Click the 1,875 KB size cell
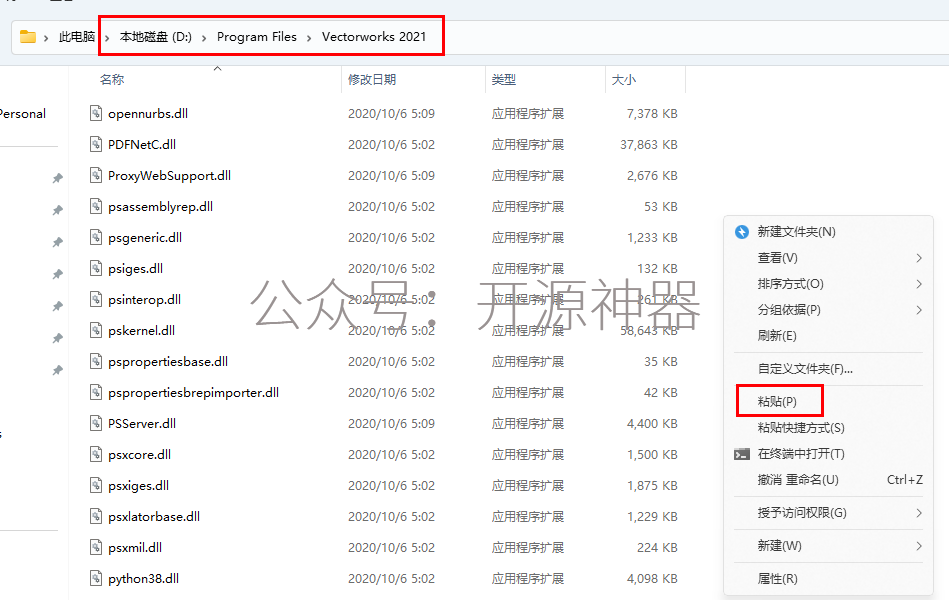Image resolution: width=949 pixels, height=600 pixels. tap(652, 486)
